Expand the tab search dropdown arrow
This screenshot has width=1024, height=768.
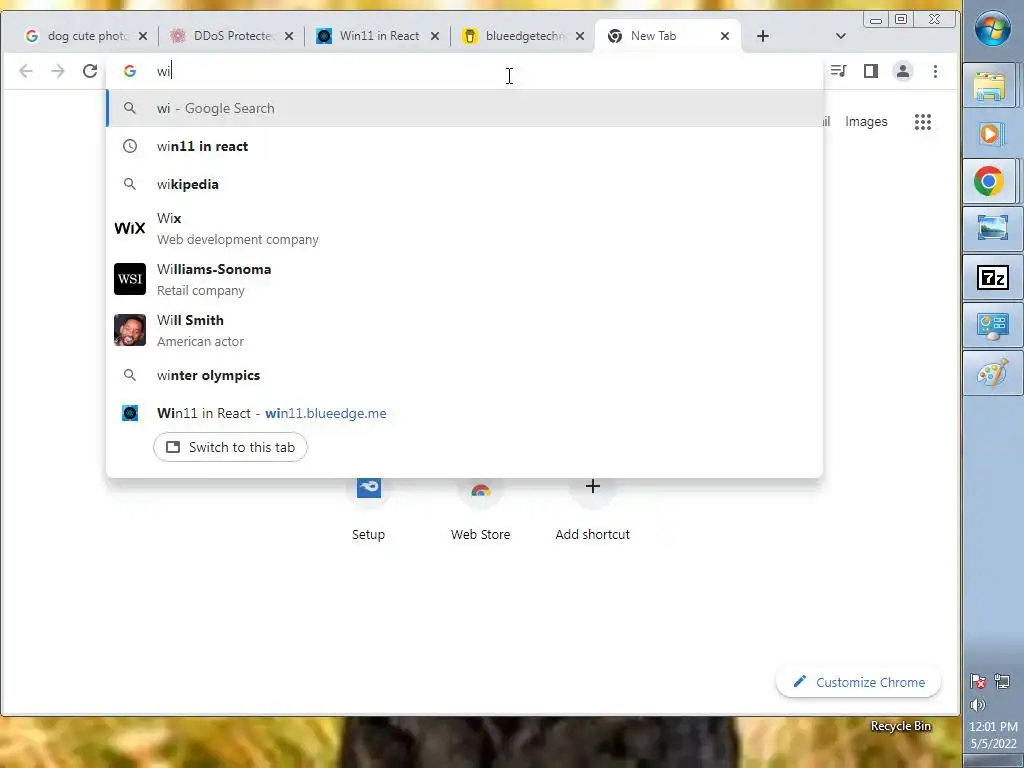tap(840, 36)
